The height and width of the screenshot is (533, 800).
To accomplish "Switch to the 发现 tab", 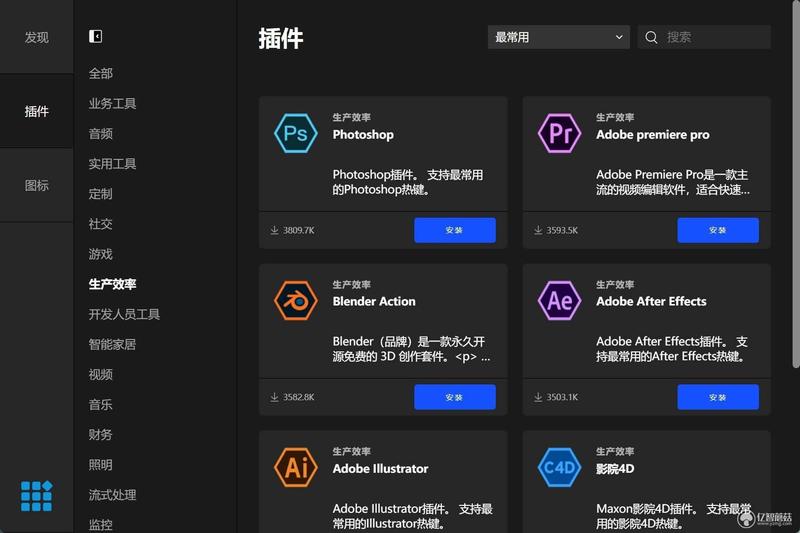I will pos(37,37).
